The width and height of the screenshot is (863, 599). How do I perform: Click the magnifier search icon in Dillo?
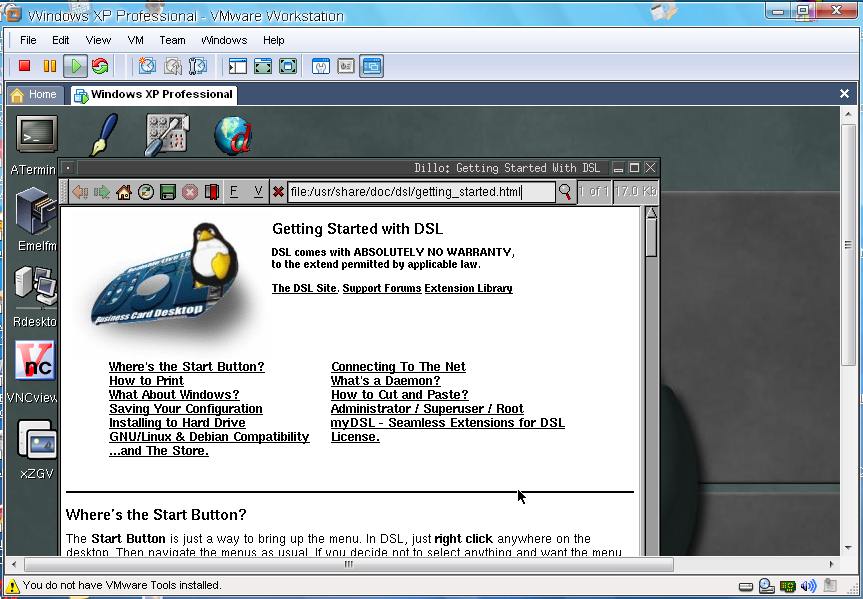tap(565, 192)
